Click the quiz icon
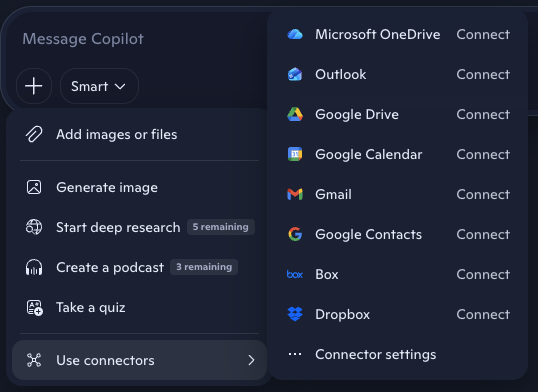The width and height of the screenshot is (538, 392). (x=35, y=308)
